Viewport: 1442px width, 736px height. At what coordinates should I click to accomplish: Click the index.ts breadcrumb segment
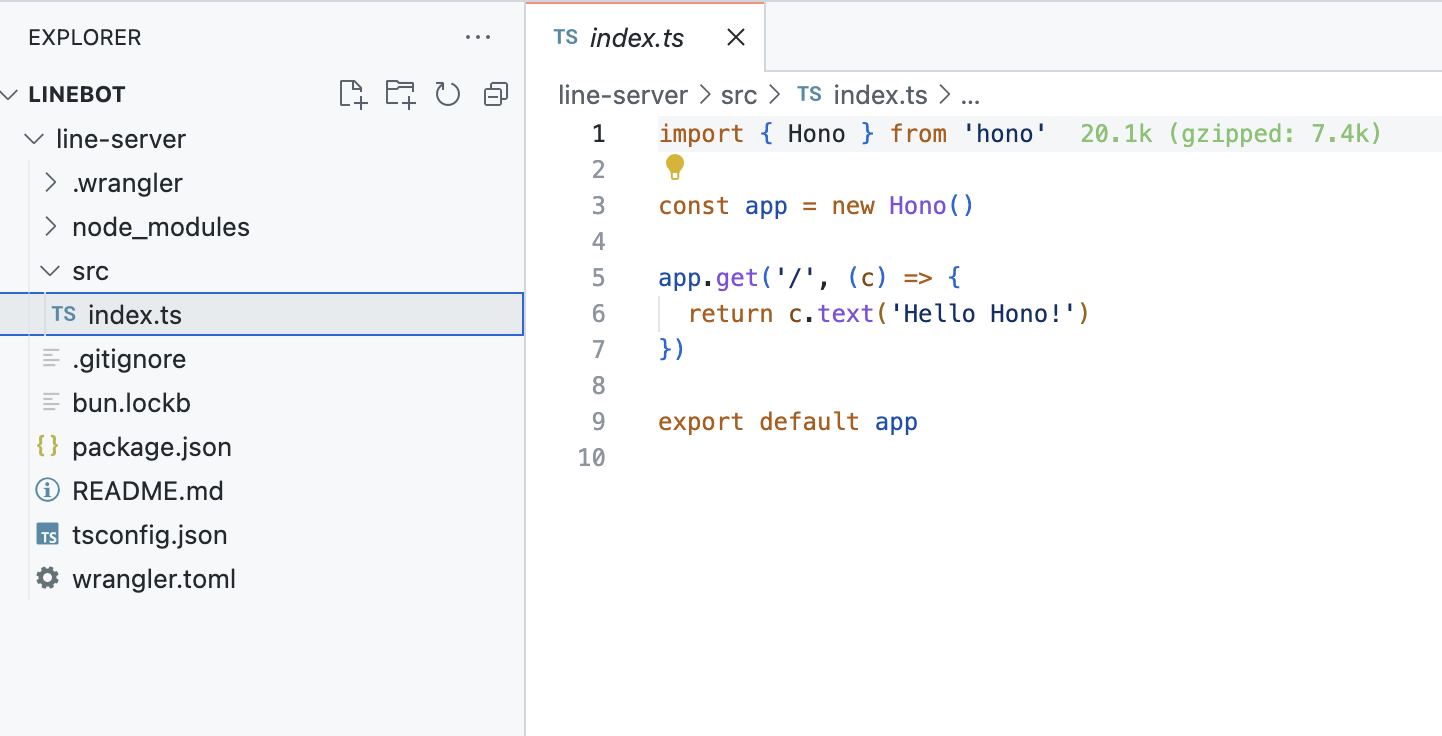pyautogui.click(x=880, y=95)
